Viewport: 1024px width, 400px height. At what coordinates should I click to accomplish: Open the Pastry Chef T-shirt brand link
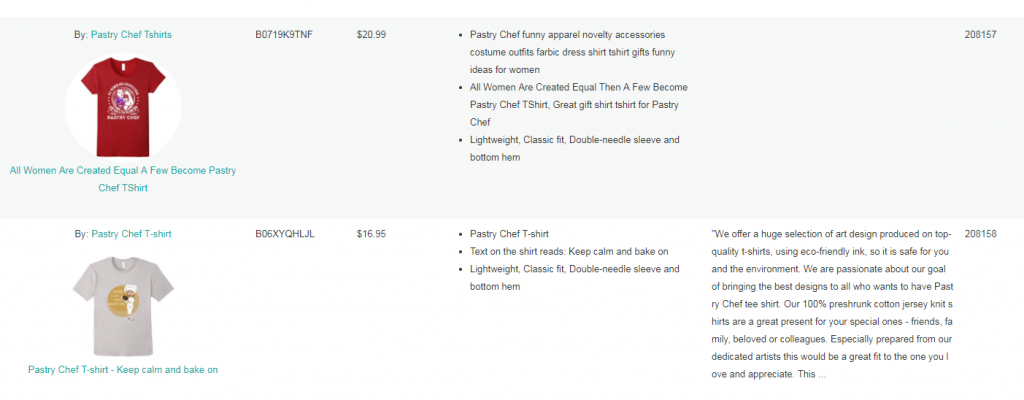[131, 234]
